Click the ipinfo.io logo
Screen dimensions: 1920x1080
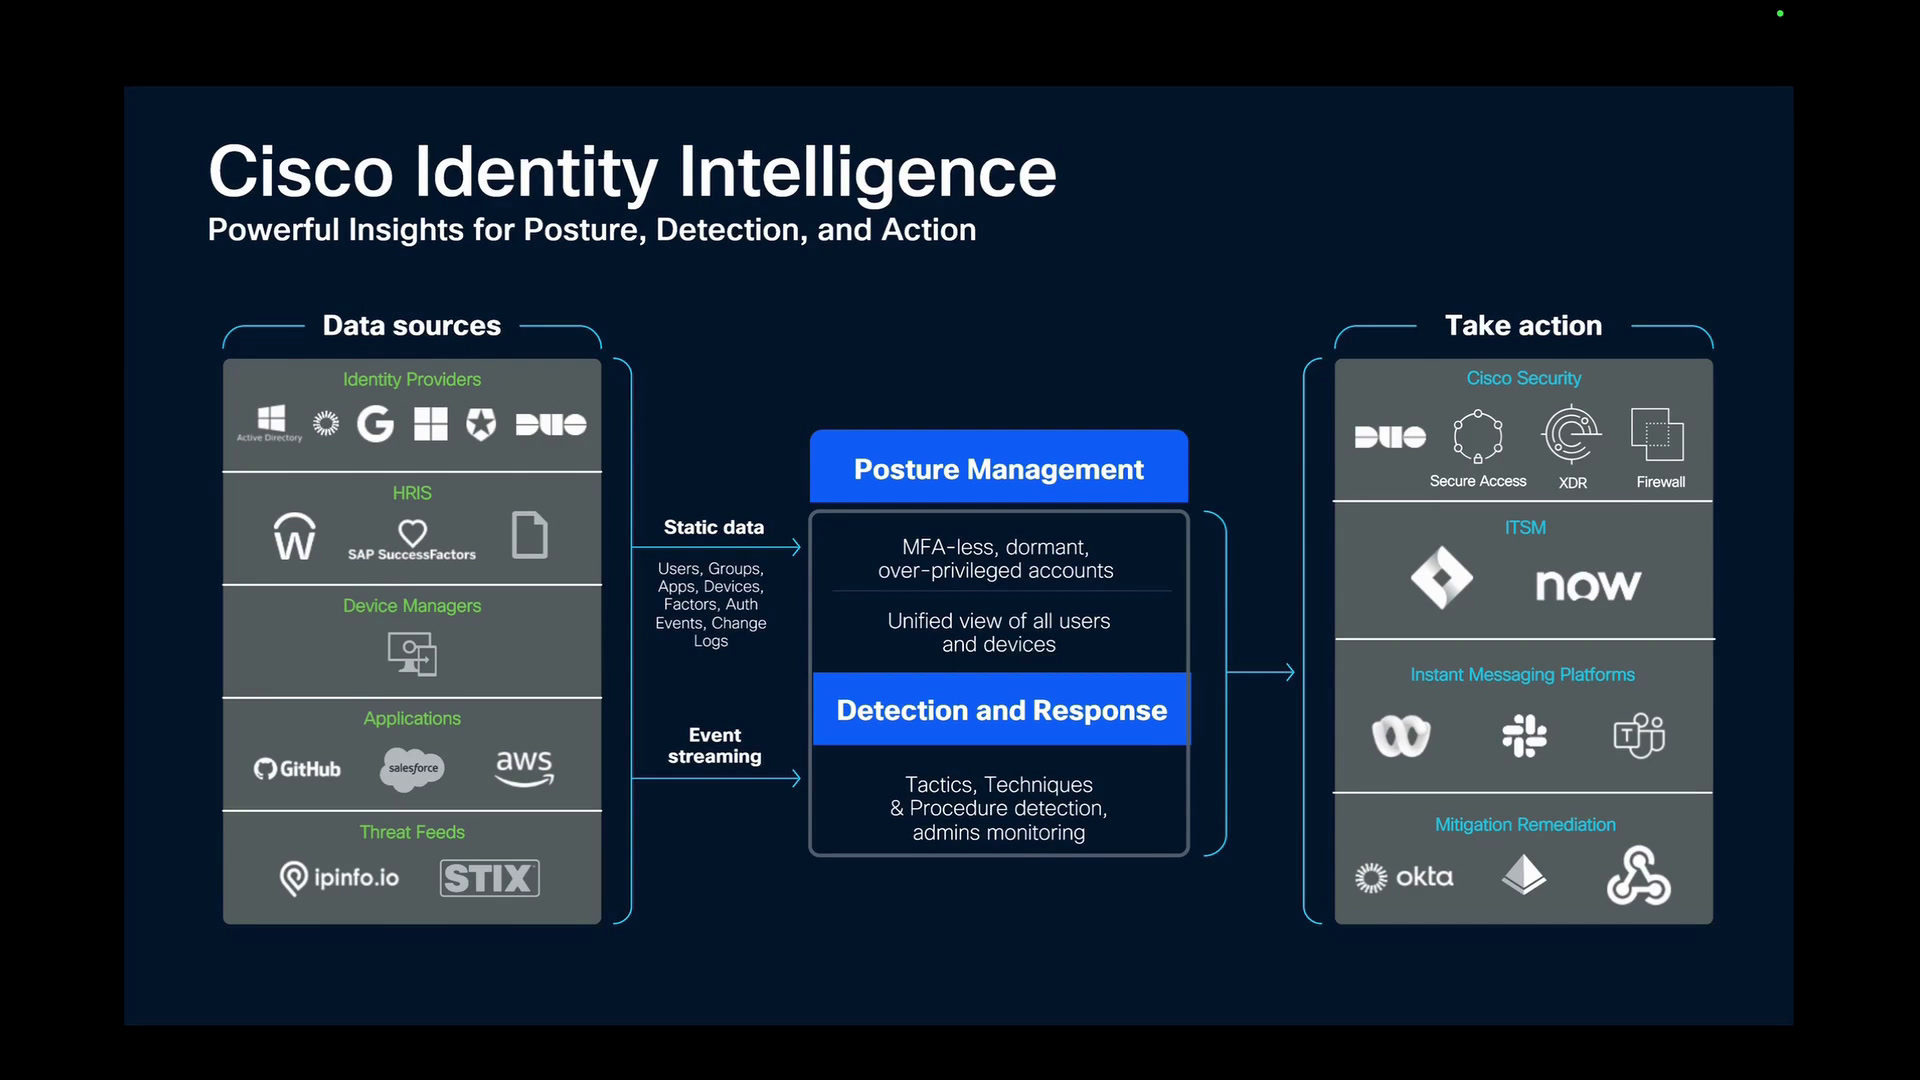339,878
